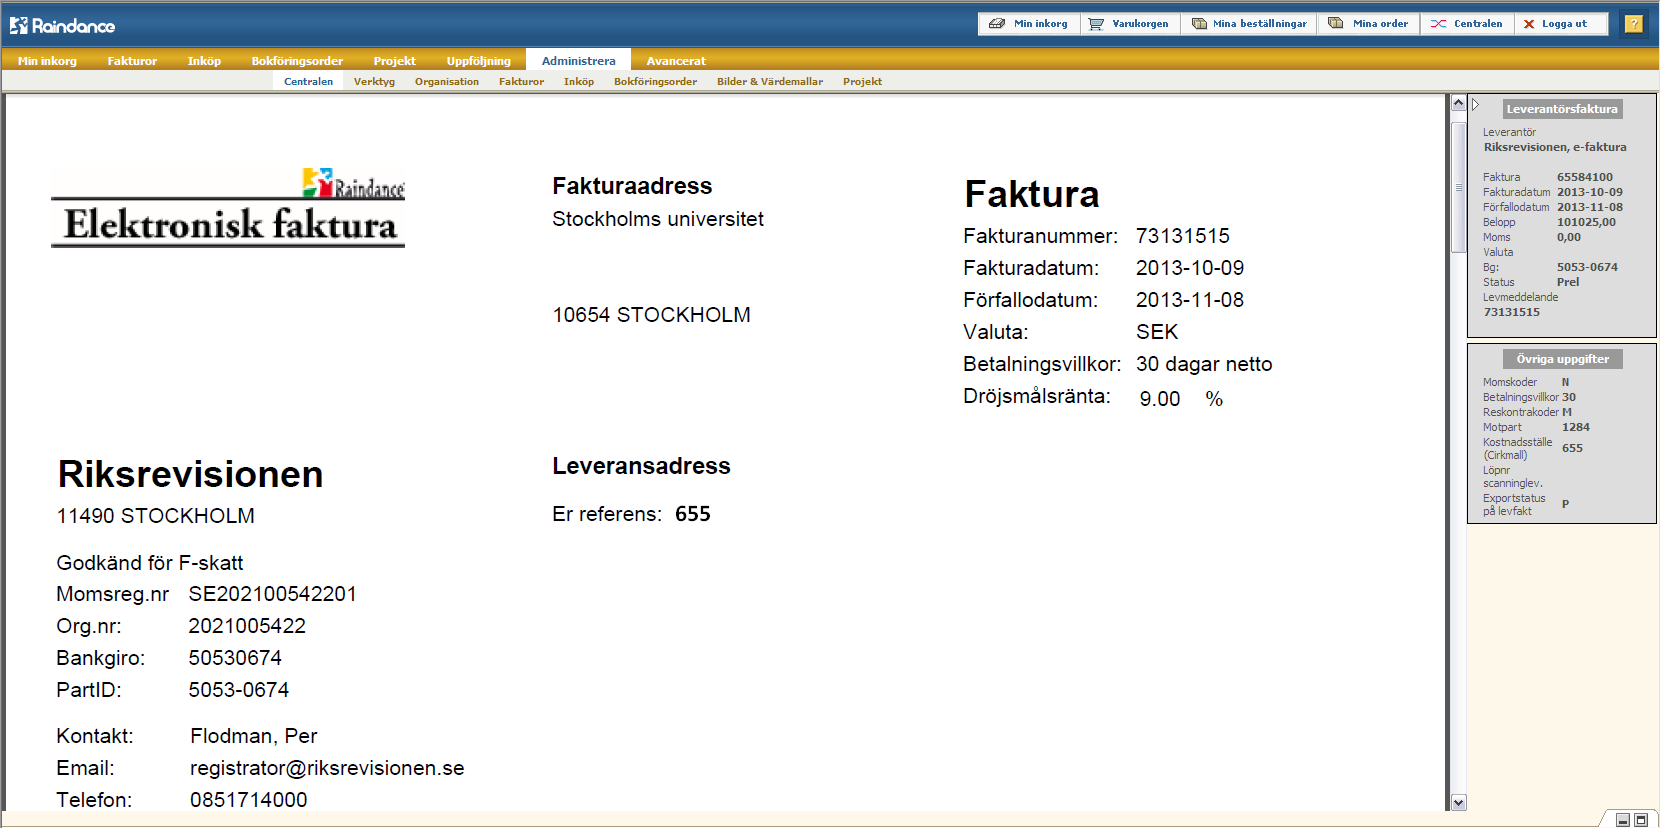Click invoice number 73131515 in document
The image size is (1660, 828).
pyautogui.click(x=1182, y=236)
